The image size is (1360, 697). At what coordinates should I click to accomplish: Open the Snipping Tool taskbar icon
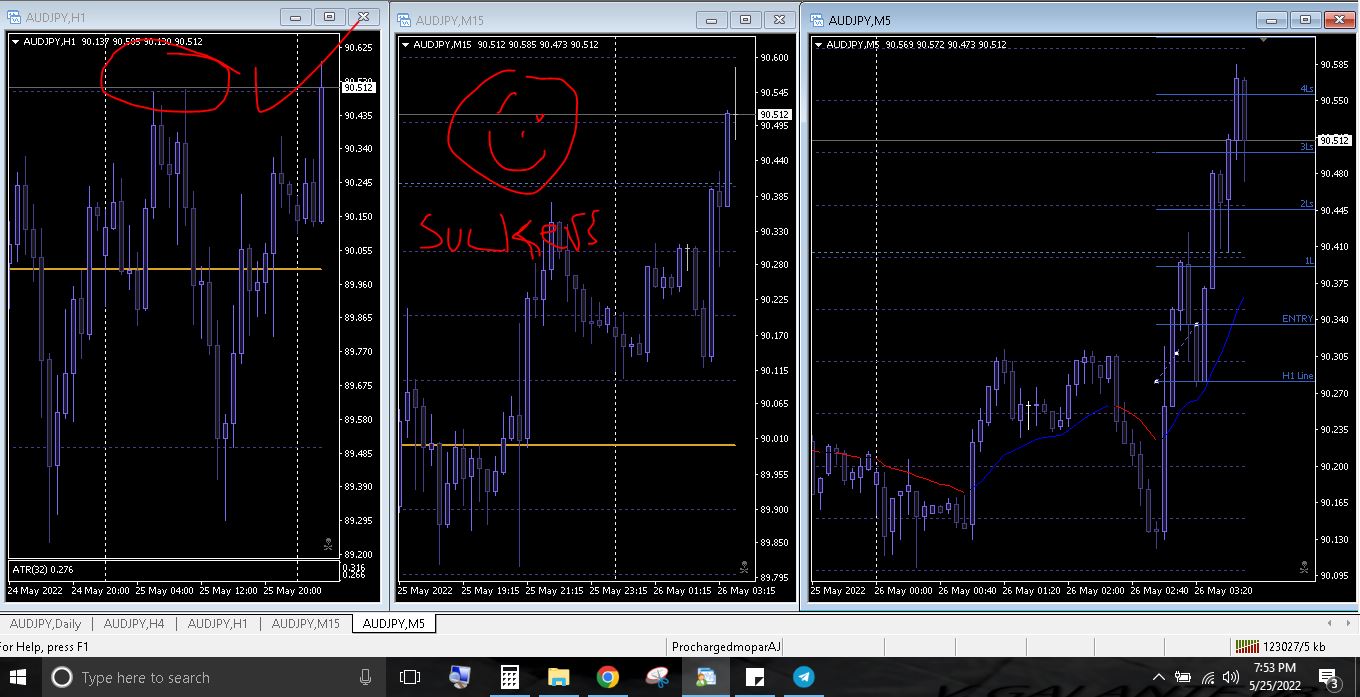656,677
